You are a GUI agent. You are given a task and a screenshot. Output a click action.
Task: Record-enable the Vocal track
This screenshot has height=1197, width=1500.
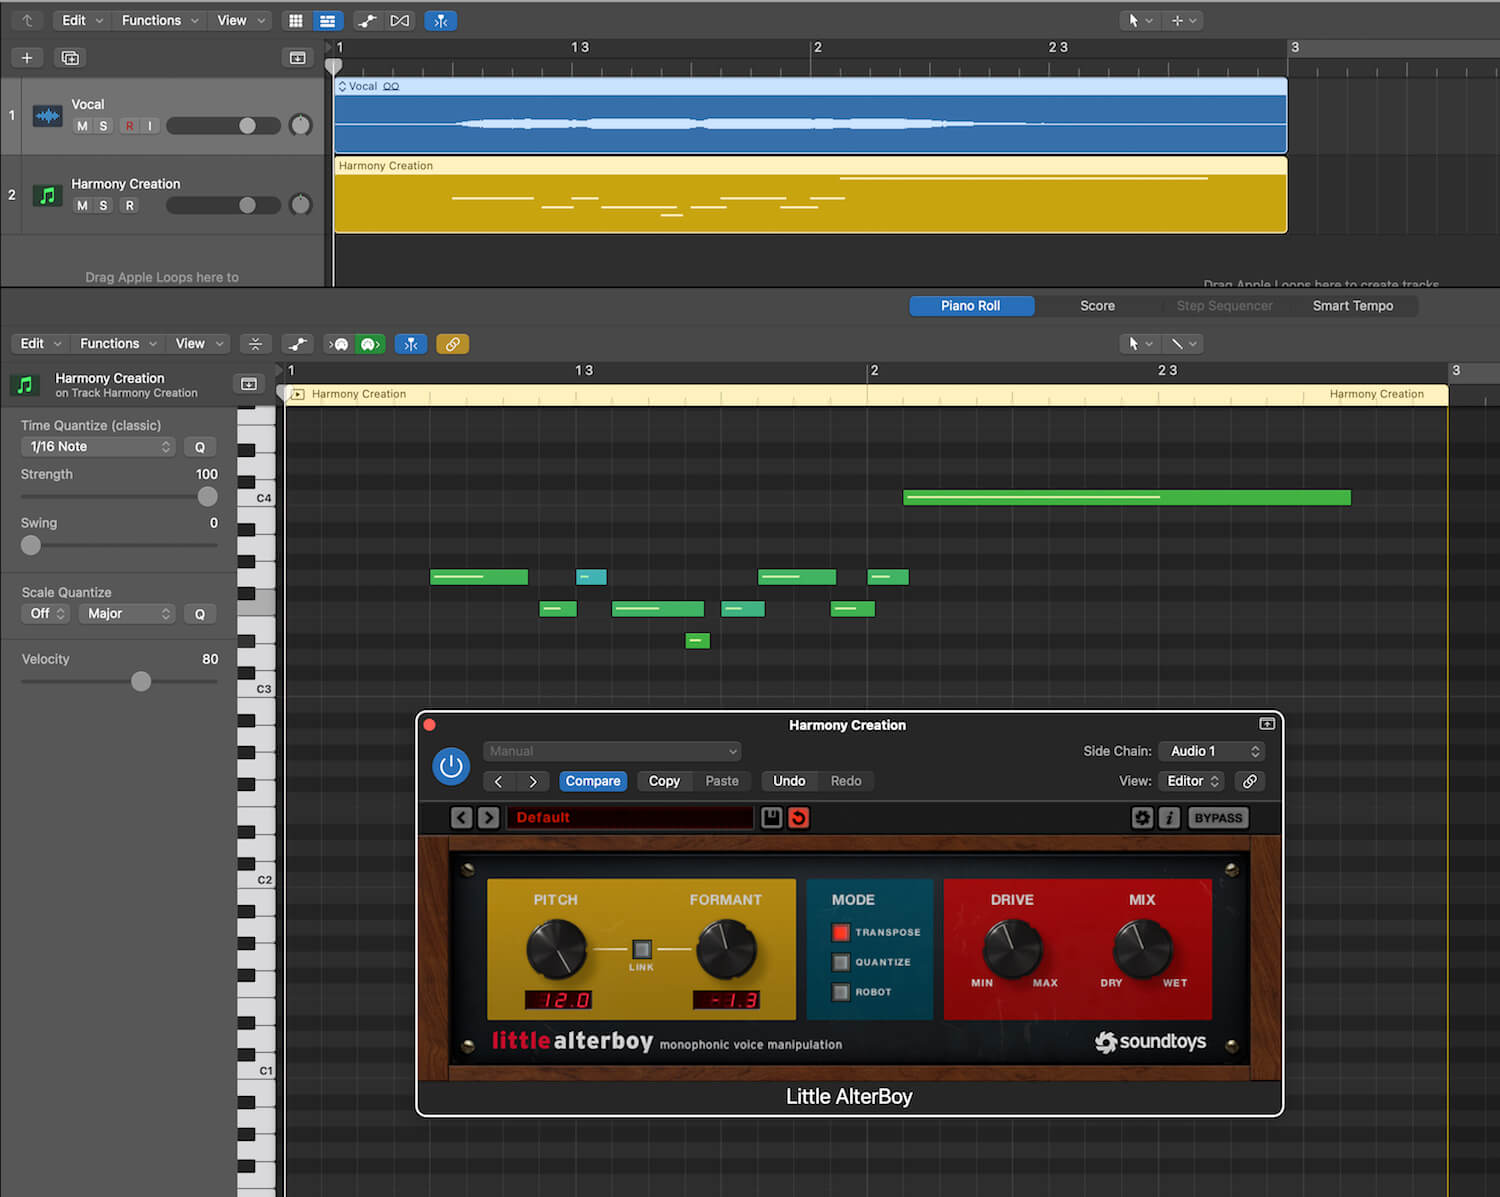(129, 126)
